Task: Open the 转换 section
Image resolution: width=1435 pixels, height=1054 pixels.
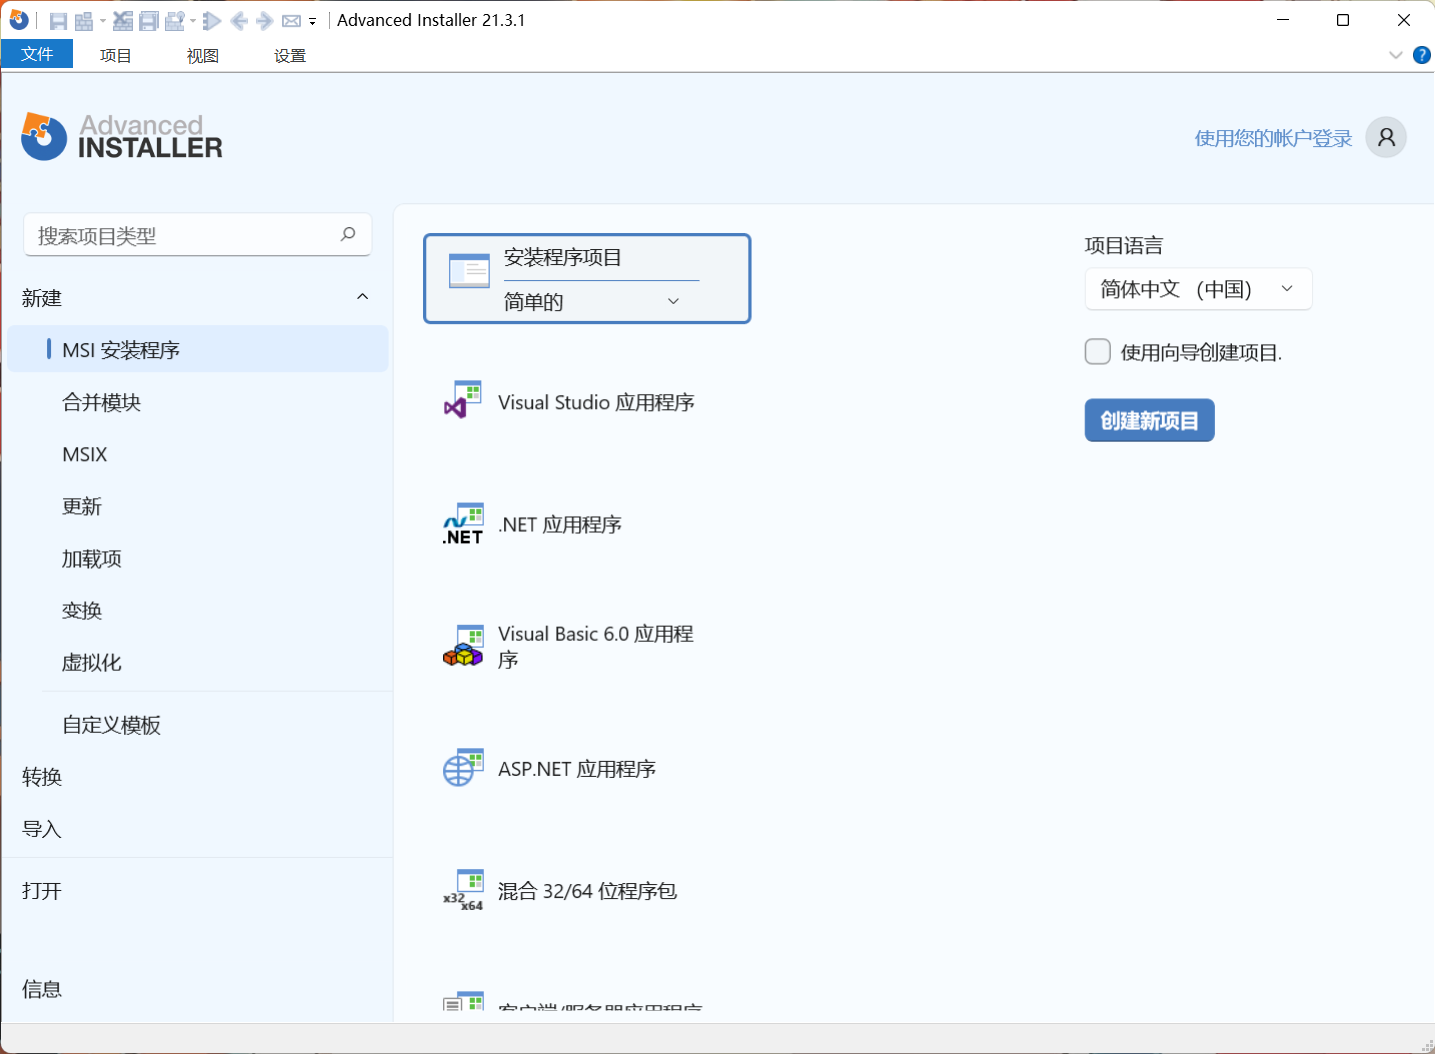Action: coord(42,777)
